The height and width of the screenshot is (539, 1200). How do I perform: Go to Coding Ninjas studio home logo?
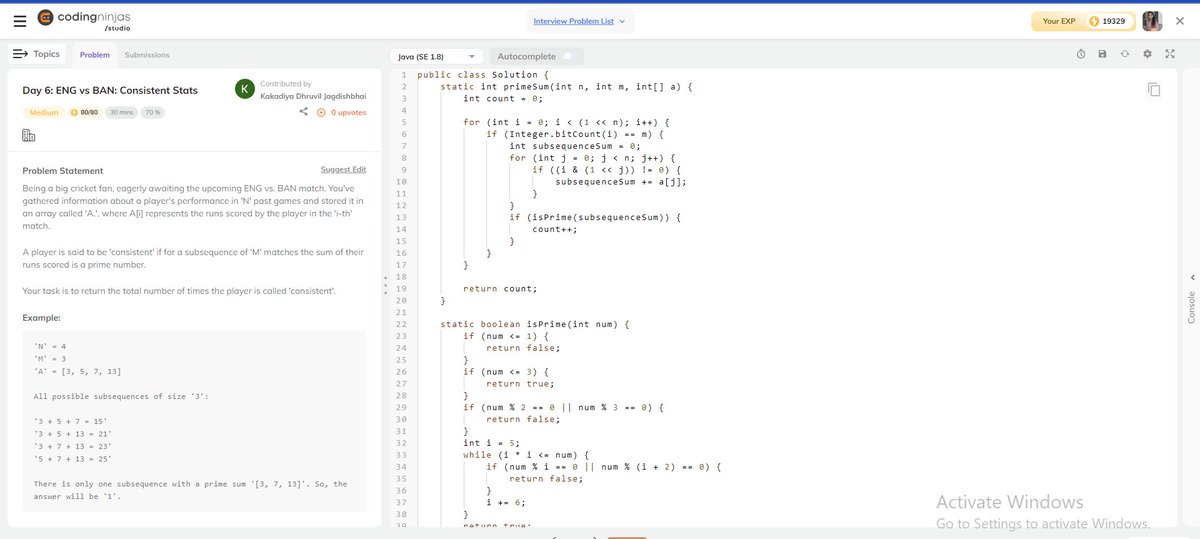pos(84,20)
